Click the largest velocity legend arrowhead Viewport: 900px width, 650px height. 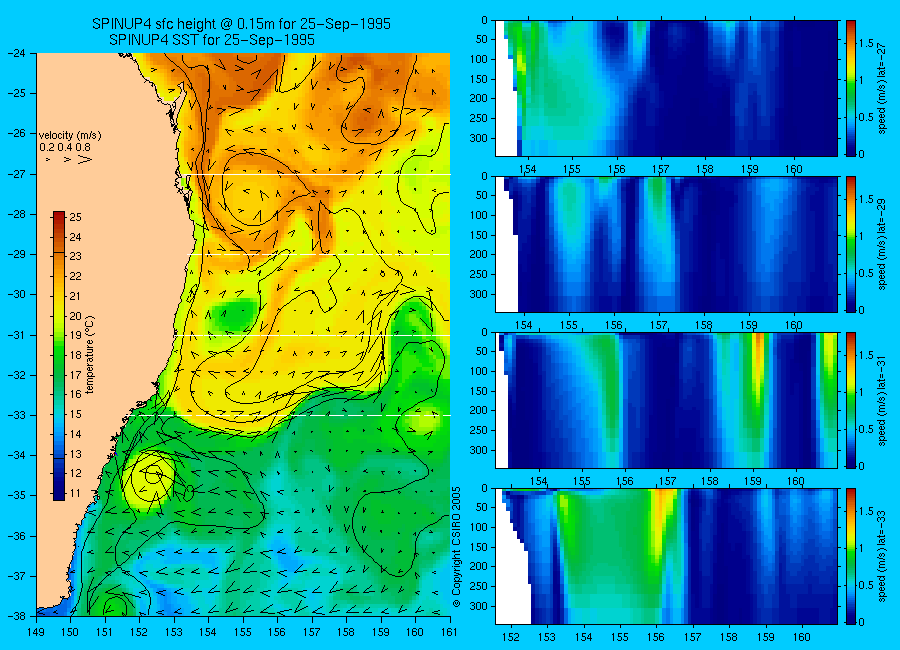point(85,159)
